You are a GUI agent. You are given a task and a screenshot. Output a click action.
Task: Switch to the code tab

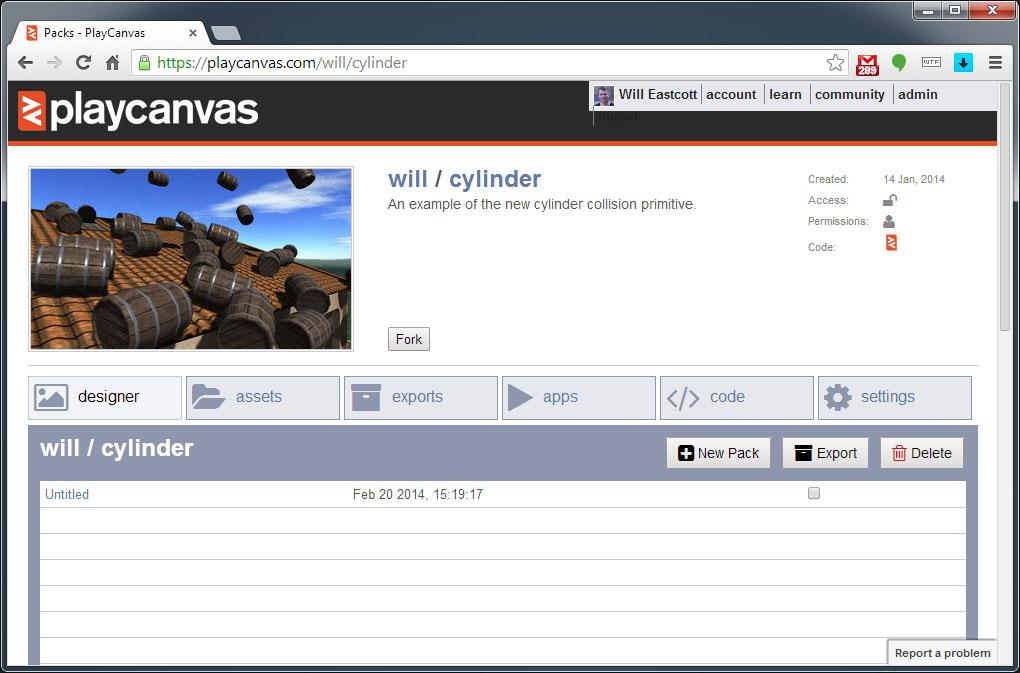pos(737,397)
